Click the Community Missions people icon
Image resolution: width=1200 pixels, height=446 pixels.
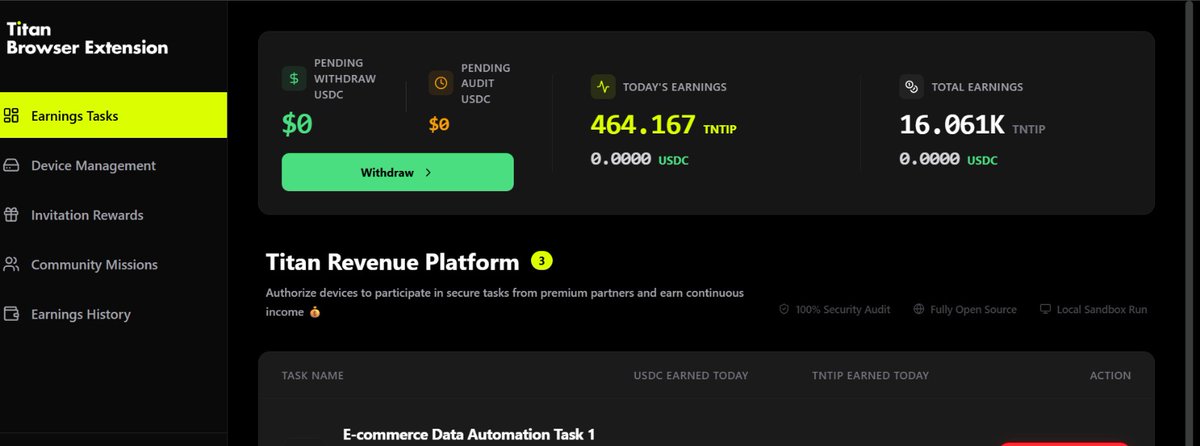(12, 265)
